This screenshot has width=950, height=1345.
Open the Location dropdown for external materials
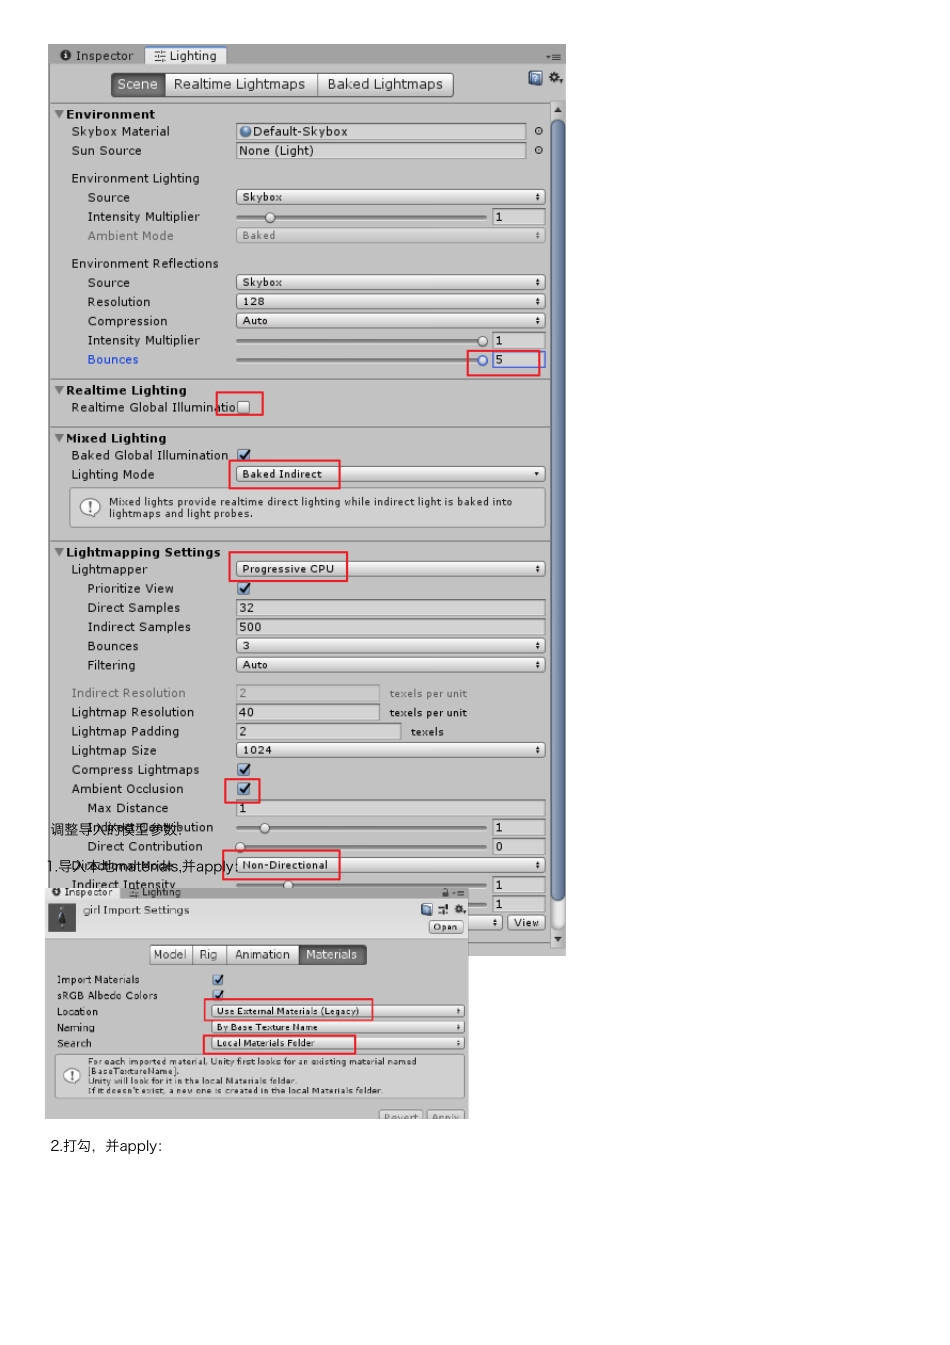pyautogui.click(x=338, y=1011)
